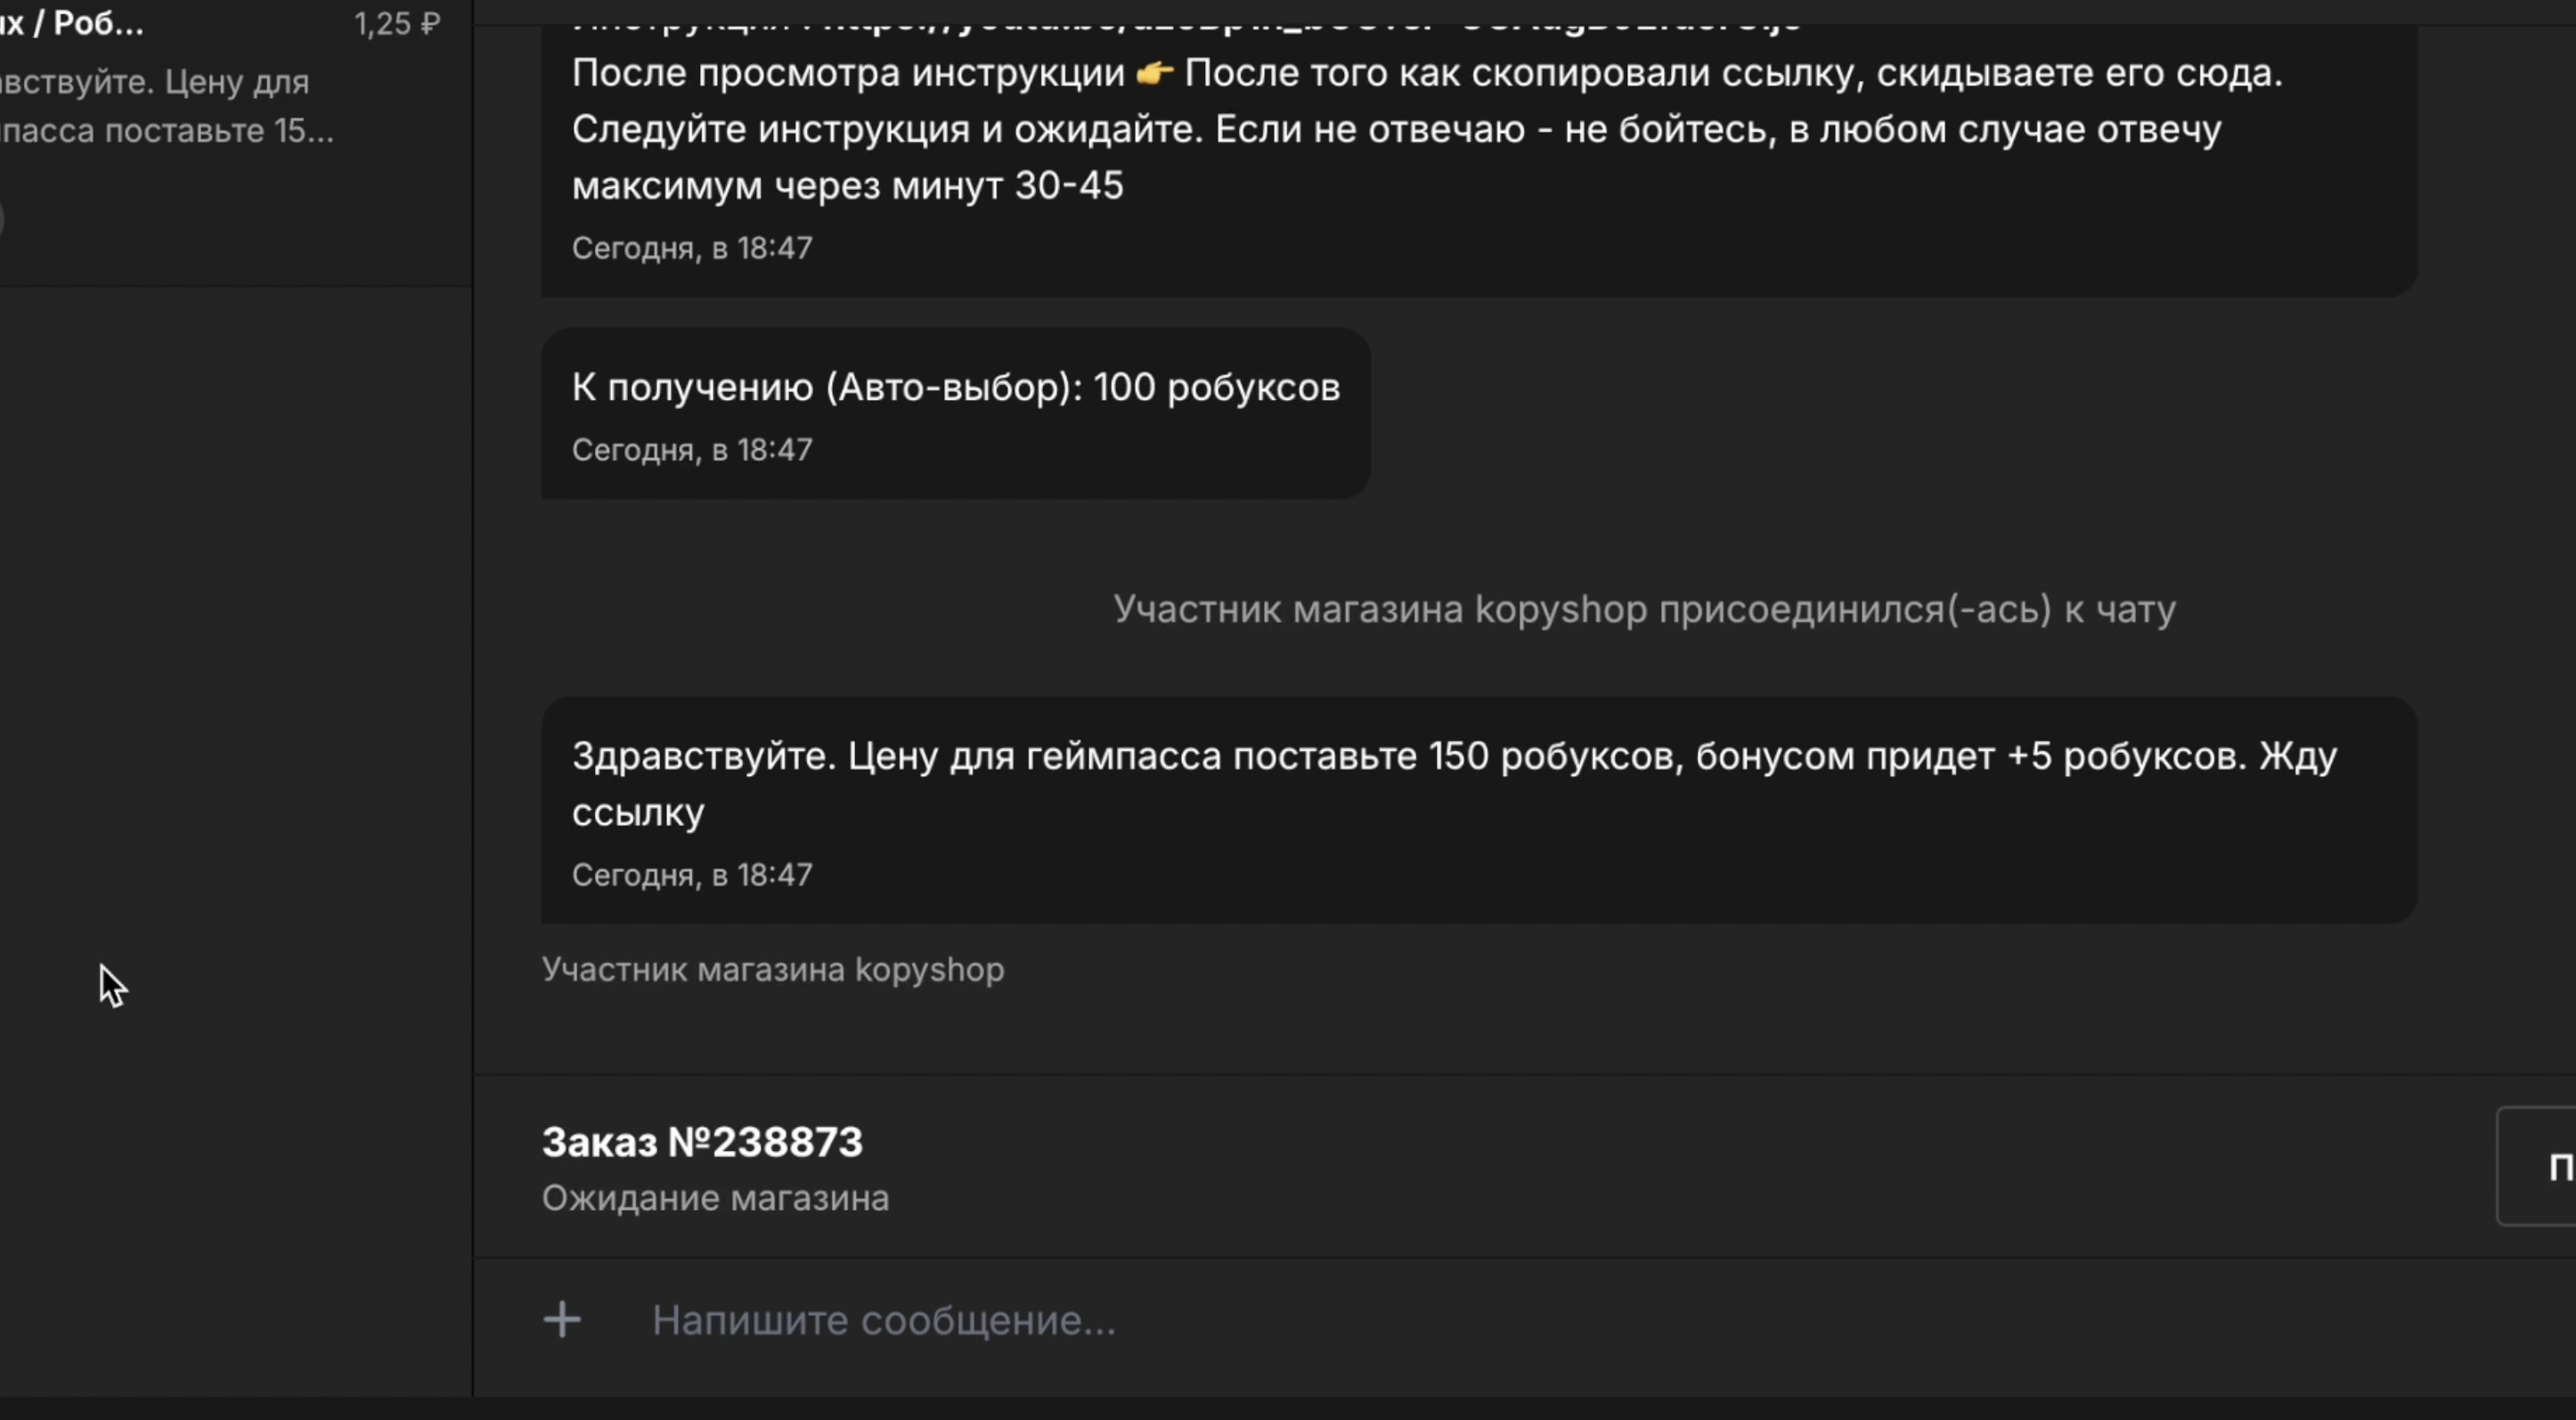The width and height of the screenshot is (2576, 1420).
Task: Click the notice that kopyshop member joined chat
Action: [1644, 608]
